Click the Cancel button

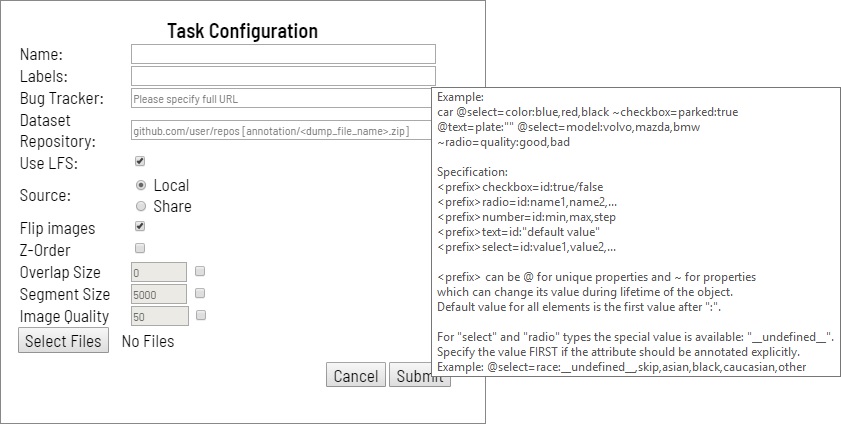(355, 376)
